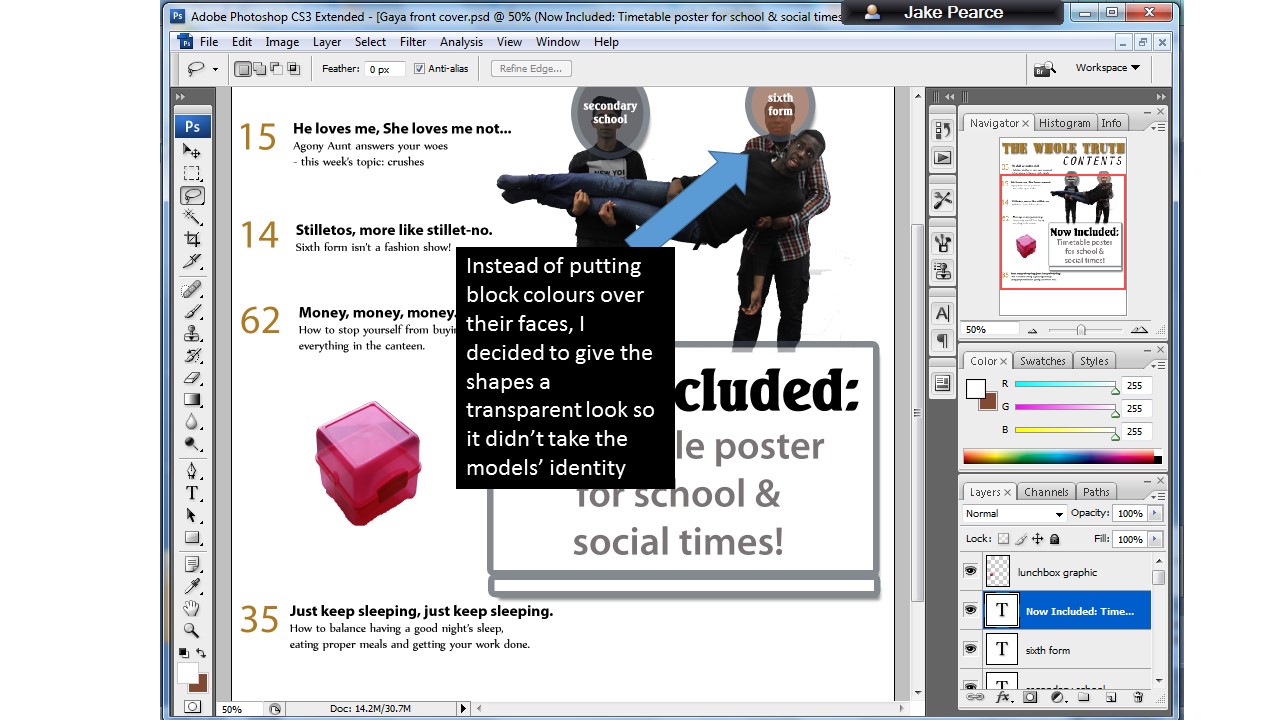Select the Crop tool

tap(192, 239)
